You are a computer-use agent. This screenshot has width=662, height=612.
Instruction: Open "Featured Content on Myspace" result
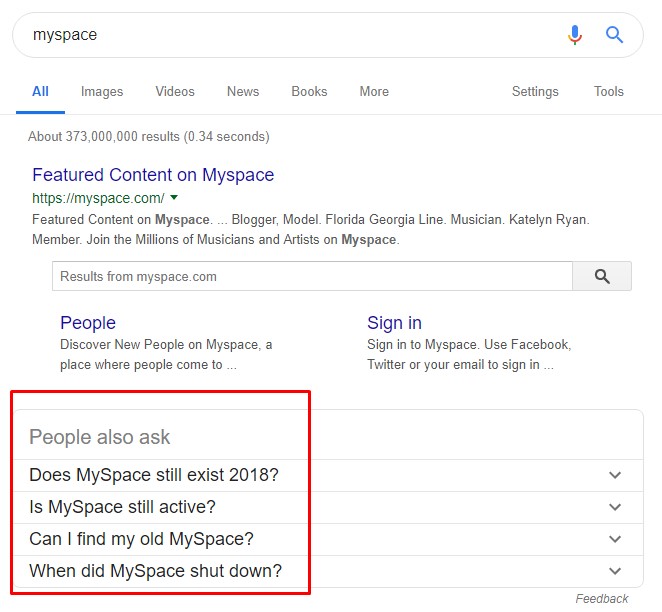[153, 175]
